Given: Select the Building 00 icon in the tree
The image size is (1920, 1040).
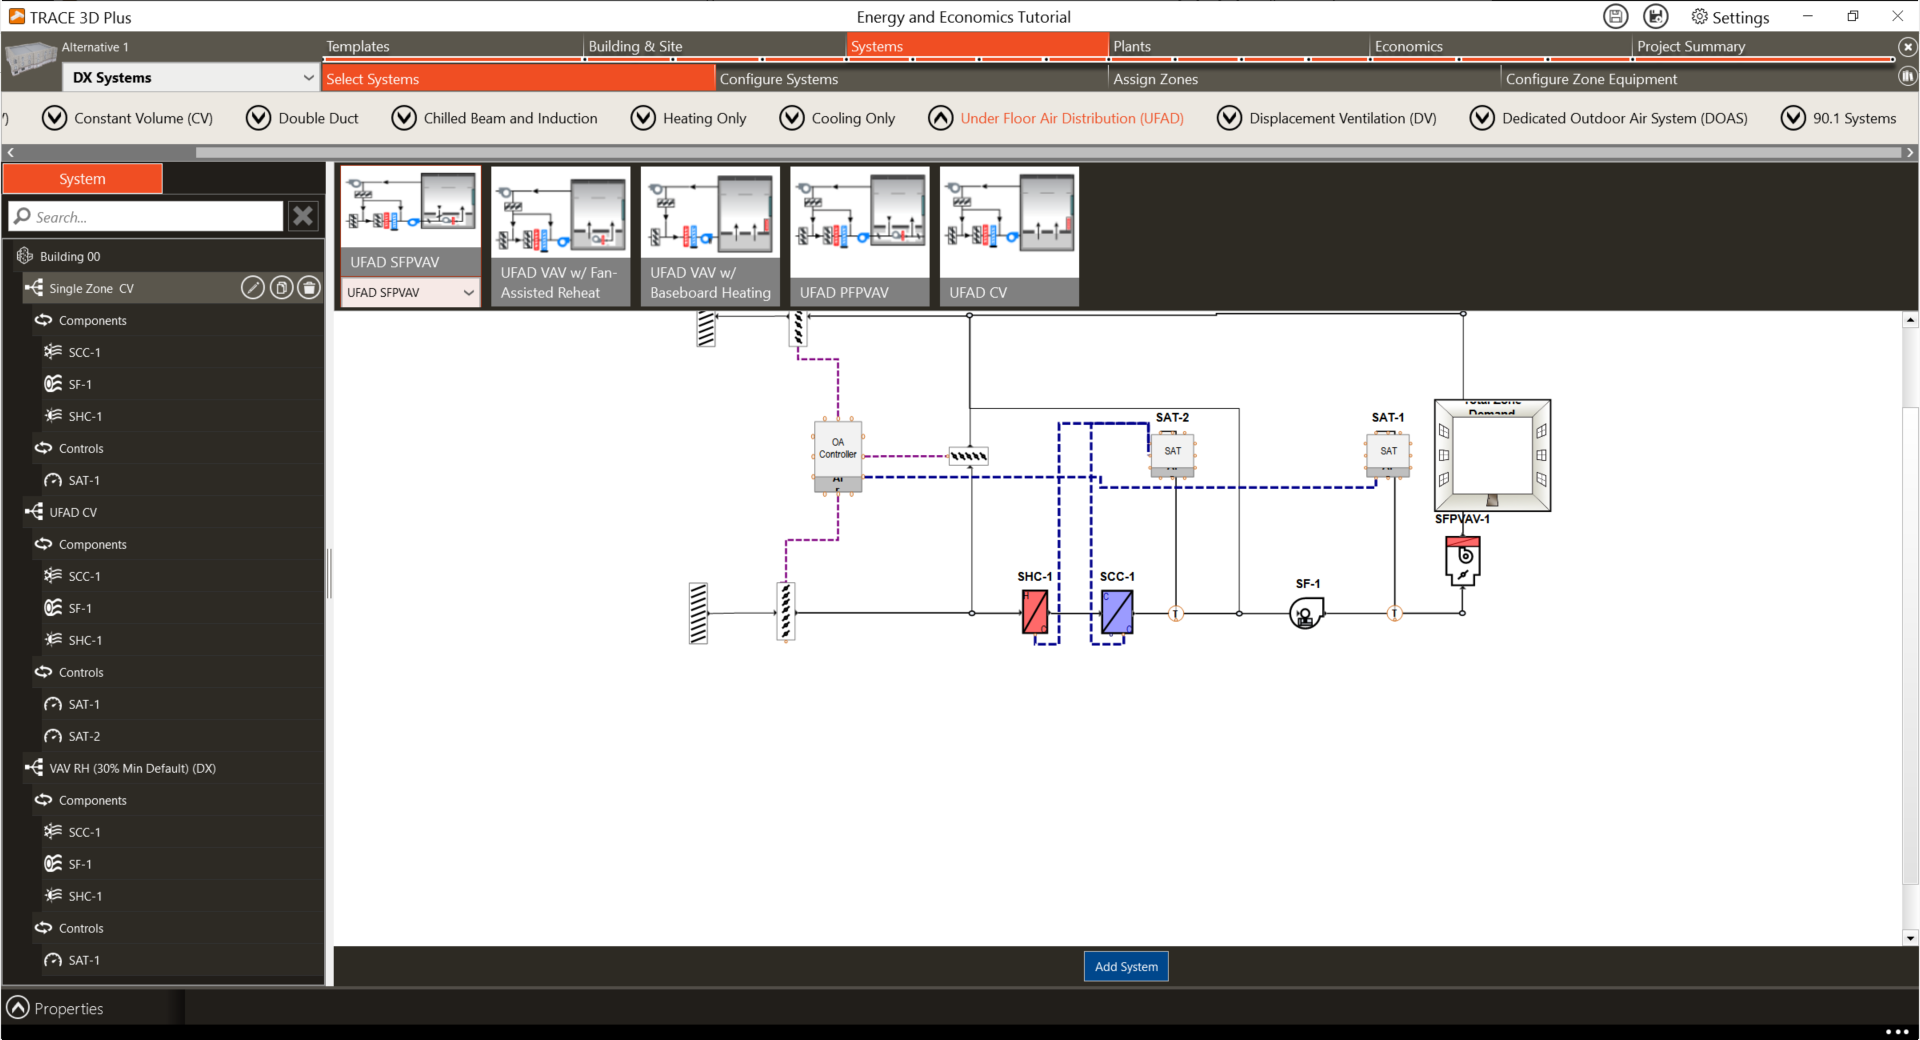Looking at the screenshot, I should click(24, 256).
